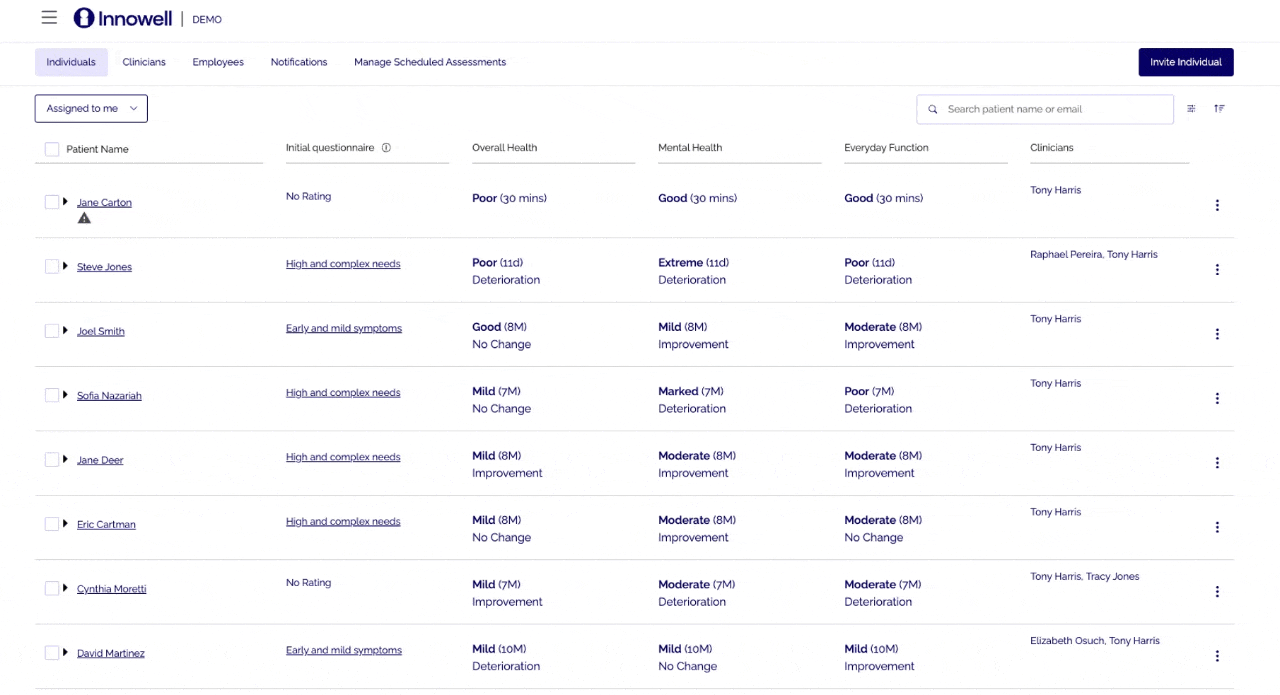Open David Martinez patient link
The image size is (1280, 695).
point(111,653)
